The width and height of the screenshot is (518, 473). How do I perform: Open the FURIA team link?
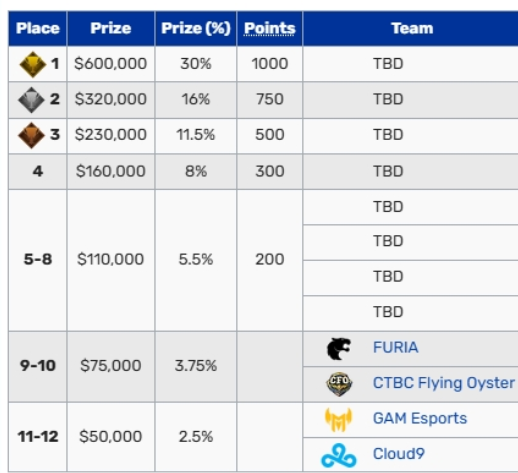tap(395, 347)
